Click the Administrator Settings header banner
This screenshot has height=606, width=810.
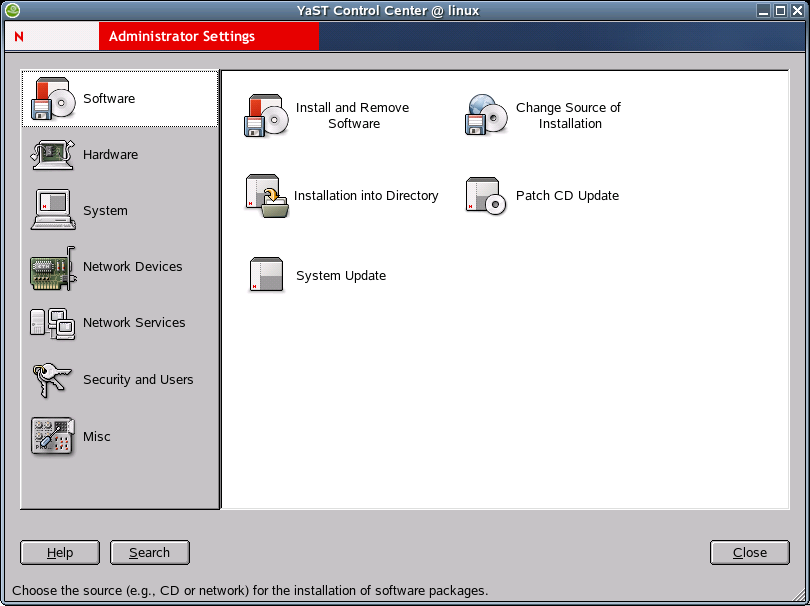coord(209,36)
